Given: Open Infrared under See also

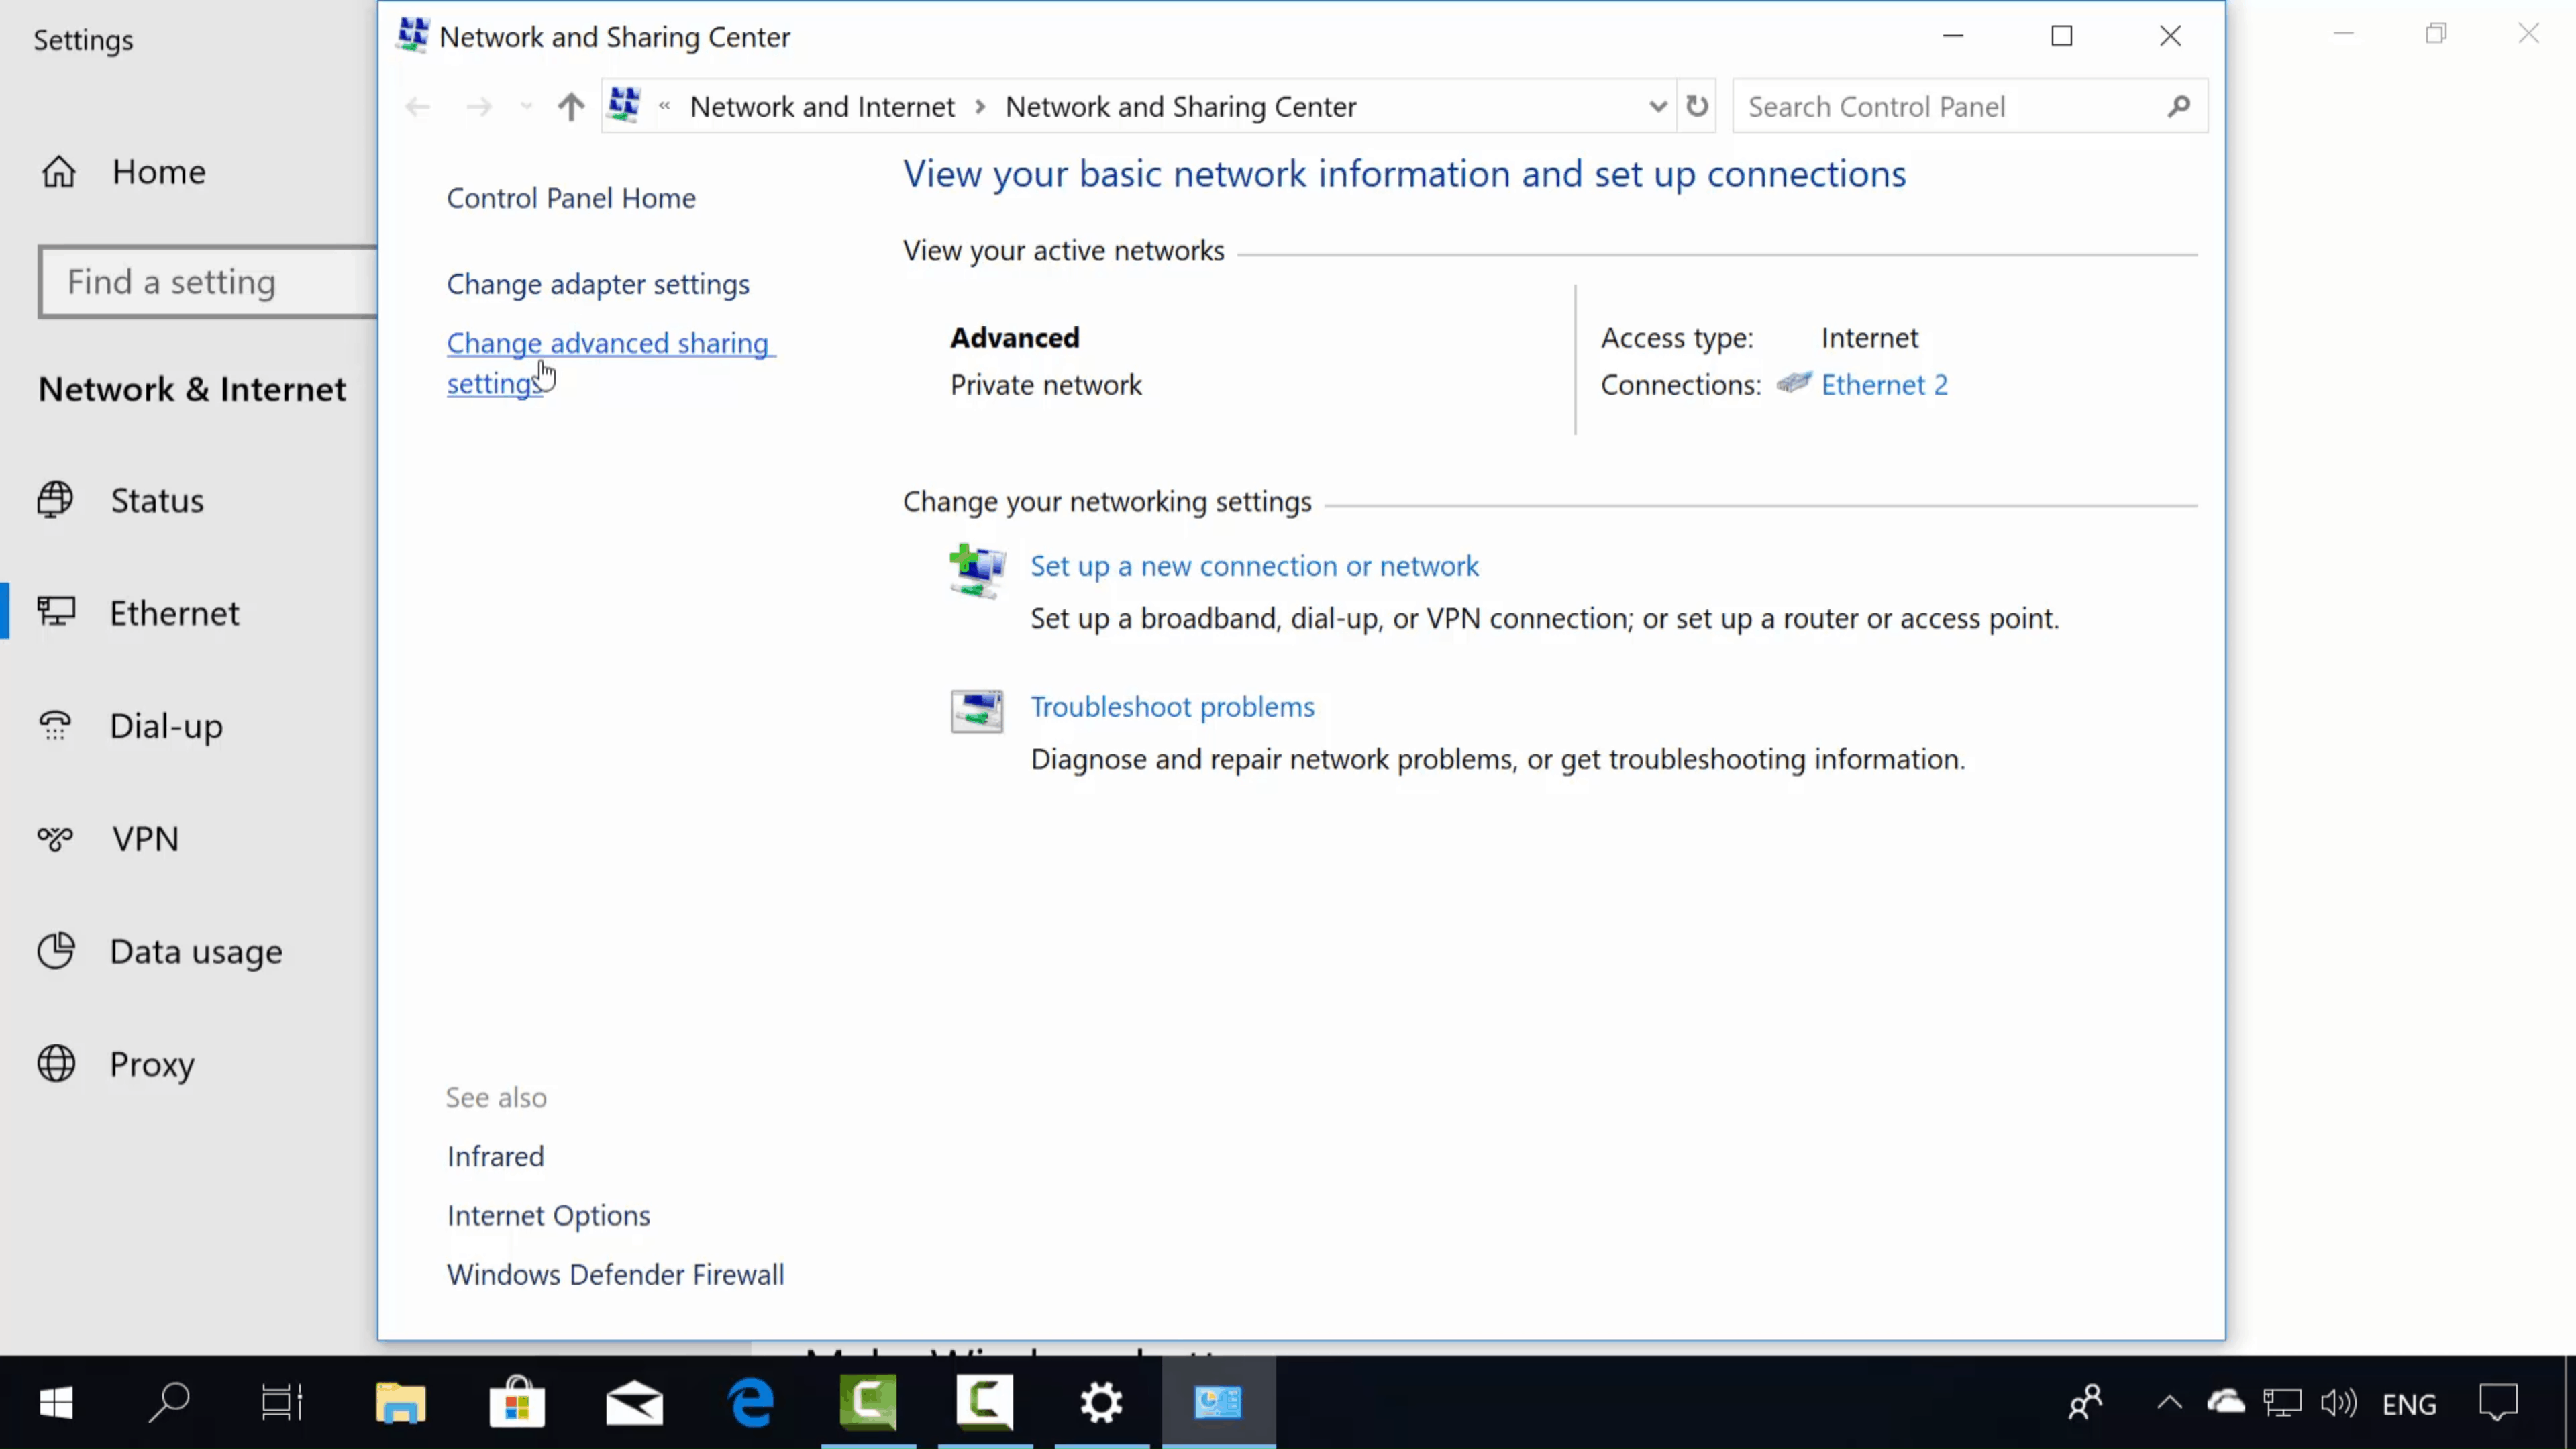Looking at the screenshot, I should [x=495, y=1157].
